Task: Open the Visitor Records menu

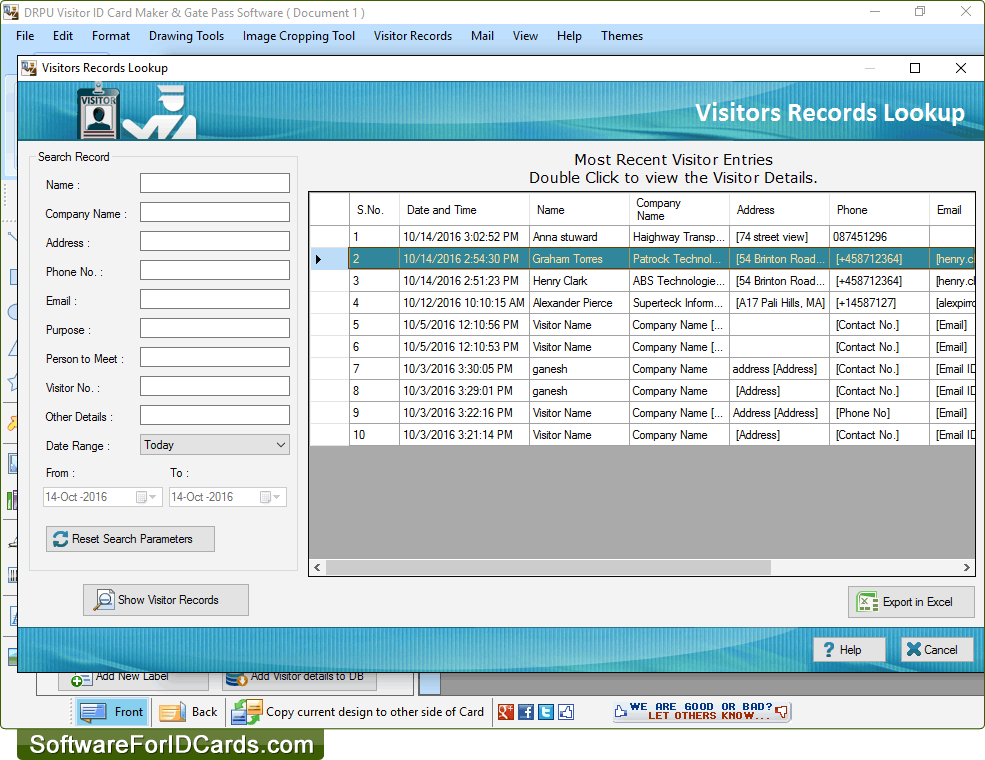Action: point(413,36)
